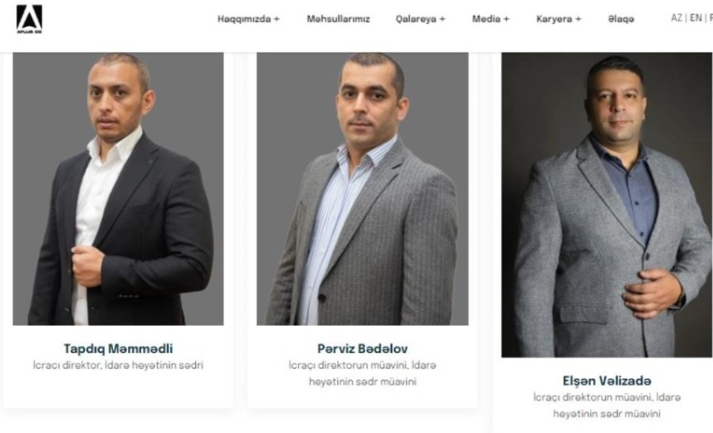The height and width of the screenshot is (433, 713).
Task: Click the name Pərviz Bədəlov
Action: [362, 349]
